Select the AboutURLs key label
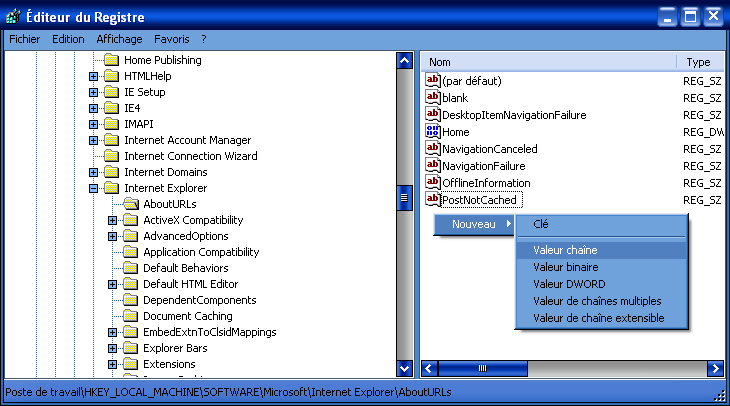The height and width of the screenshot is (406, 730). (x=170, y=204)
